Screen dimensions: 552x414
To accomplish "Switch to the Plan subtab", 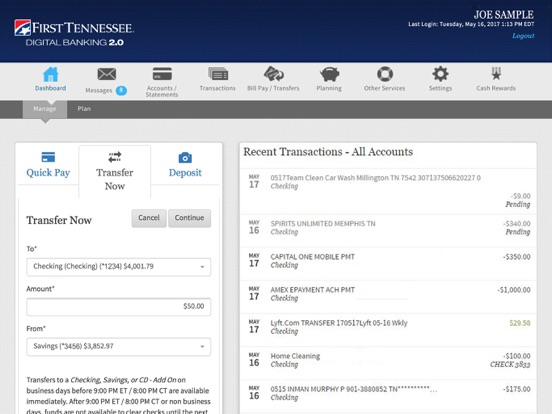I will pos(84,109).
